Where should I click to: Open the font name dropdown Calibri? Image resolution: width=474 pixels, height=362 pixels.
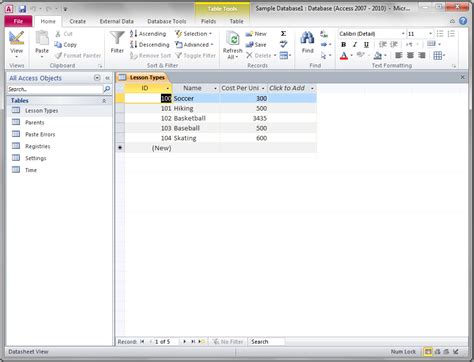[x=403, y=34]
